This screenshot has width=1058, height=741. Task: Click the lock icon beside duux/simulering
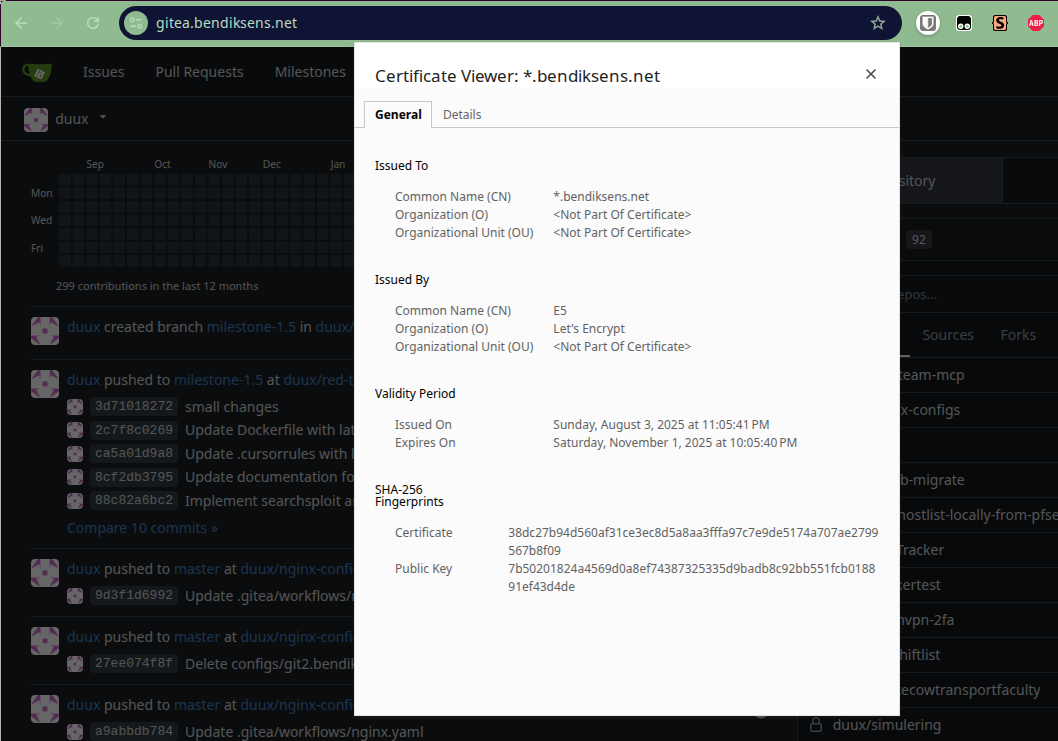[x=816, y=725]
